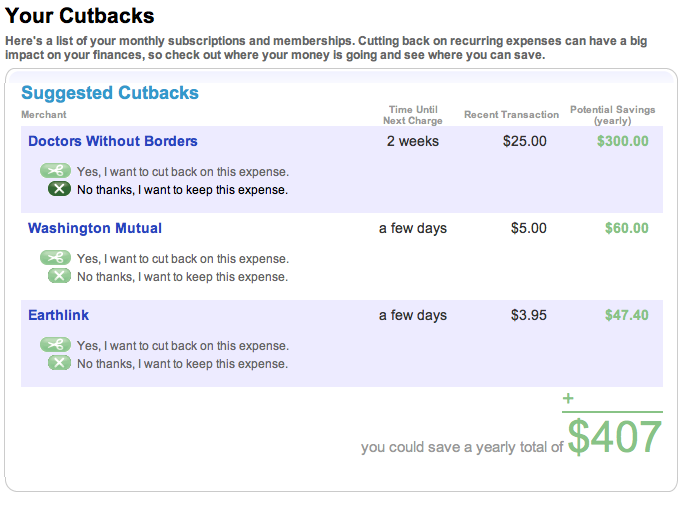Select 'Yes, cut back' text for Doctors Without Borders

tap(182, 171)
